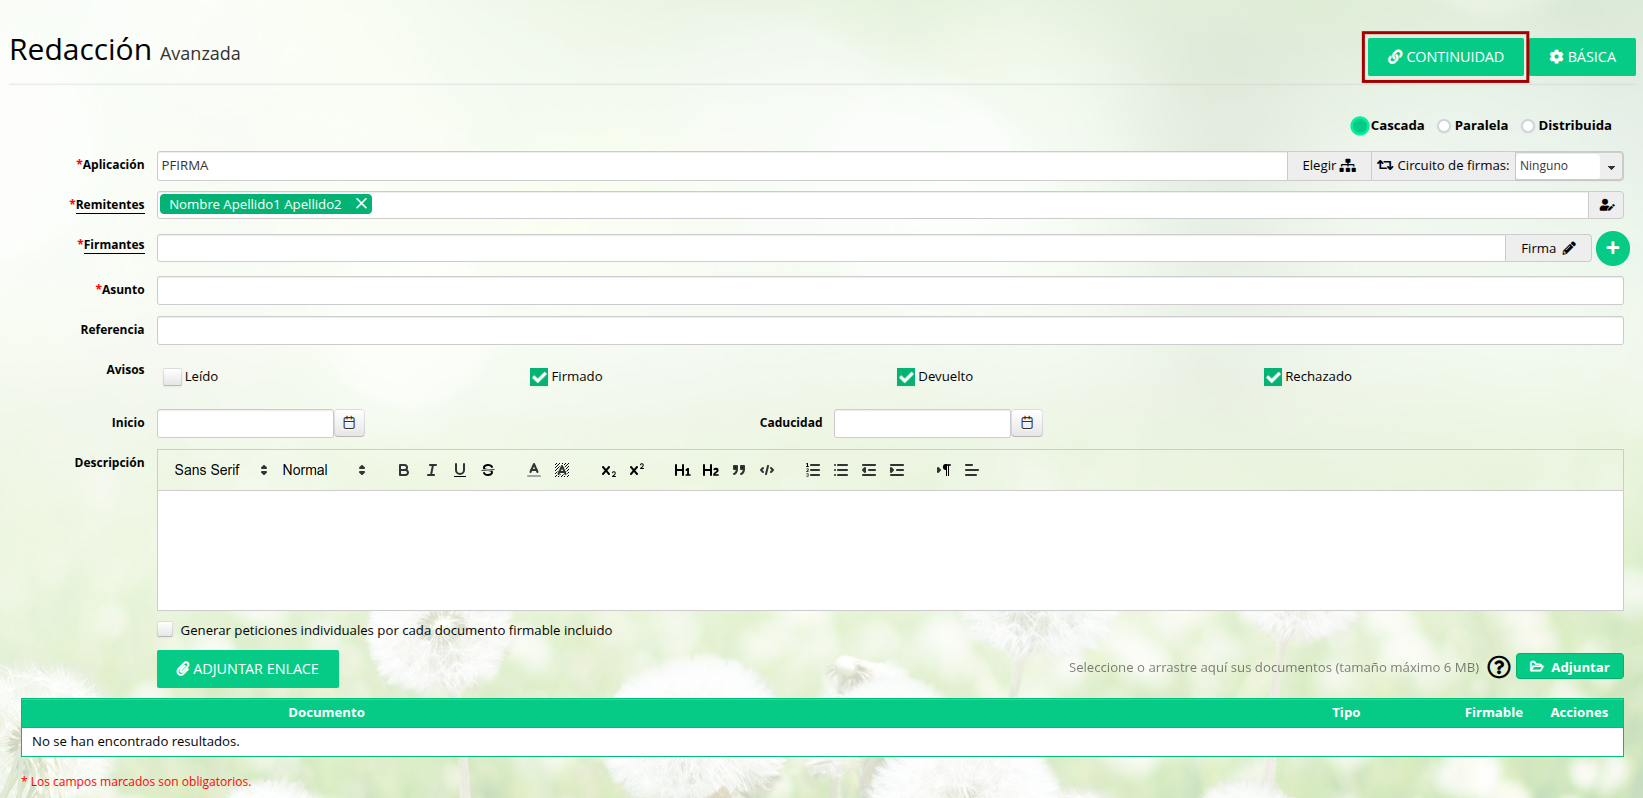Image resolution: width=1643 pixels, height=798 pixels.
Task: Open the text color picker
Action: 534,470
